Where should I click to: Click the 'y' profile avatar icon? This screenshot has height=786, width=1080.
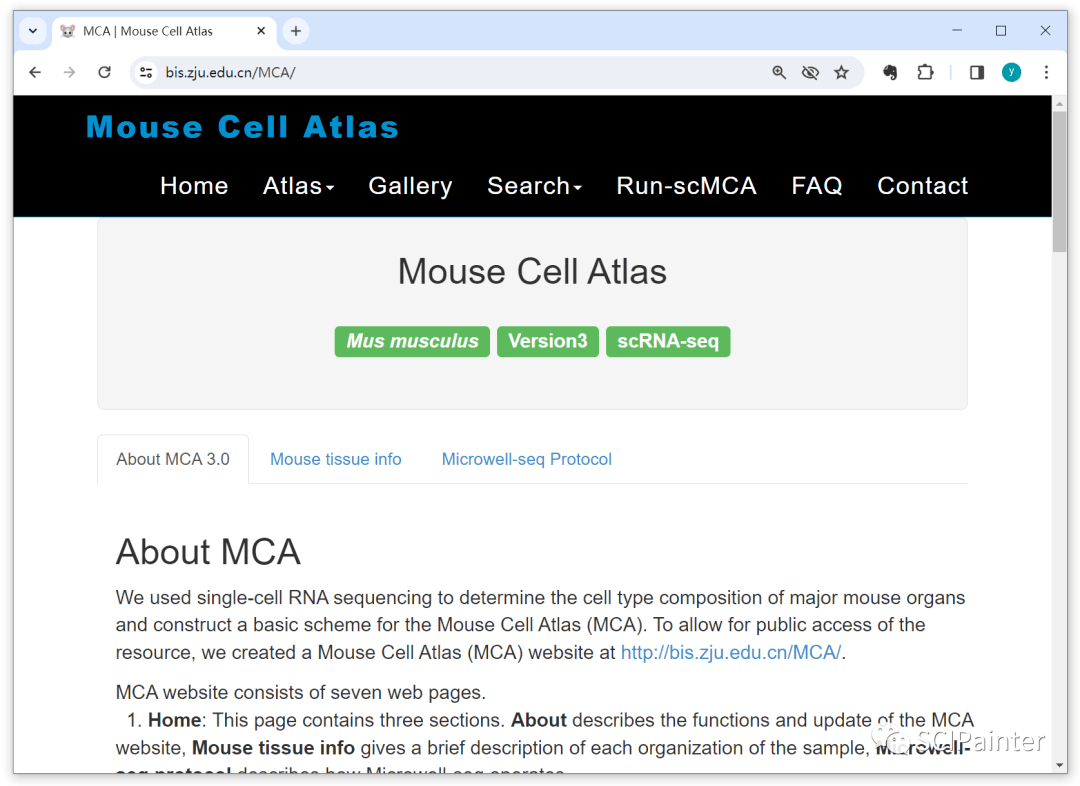pos(1011,72)
